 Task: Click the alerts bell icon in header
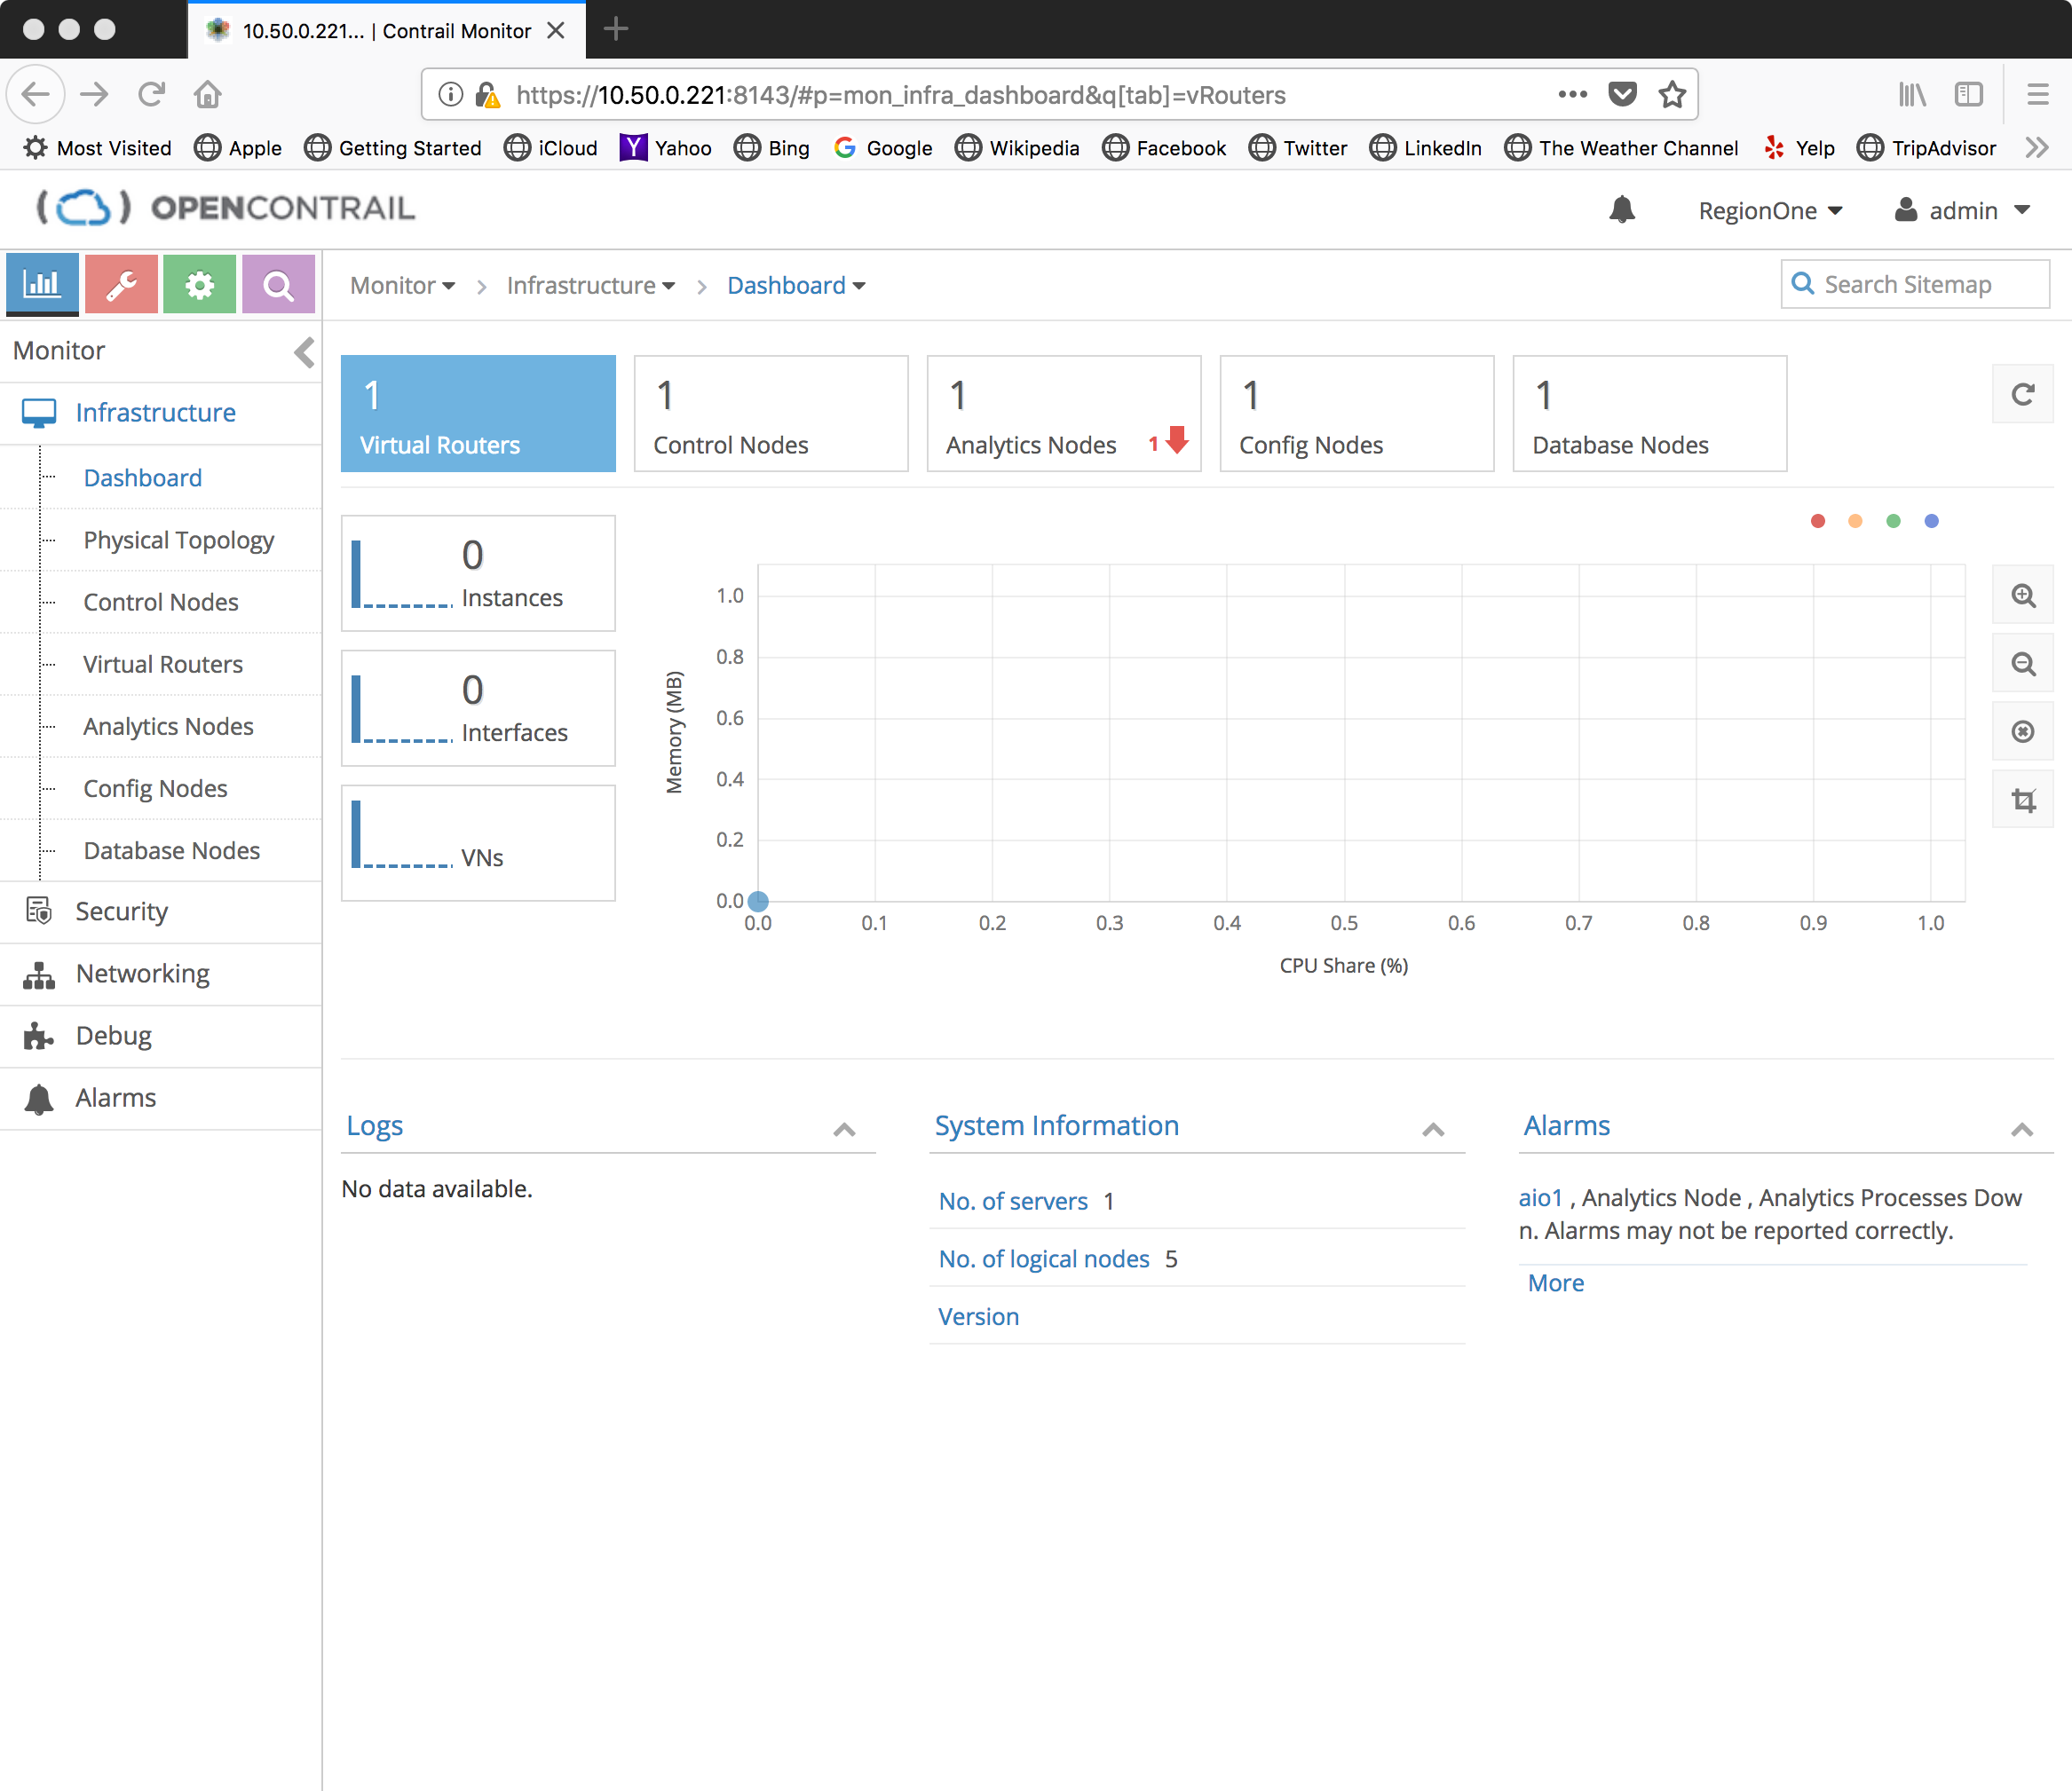[1621, 210]
